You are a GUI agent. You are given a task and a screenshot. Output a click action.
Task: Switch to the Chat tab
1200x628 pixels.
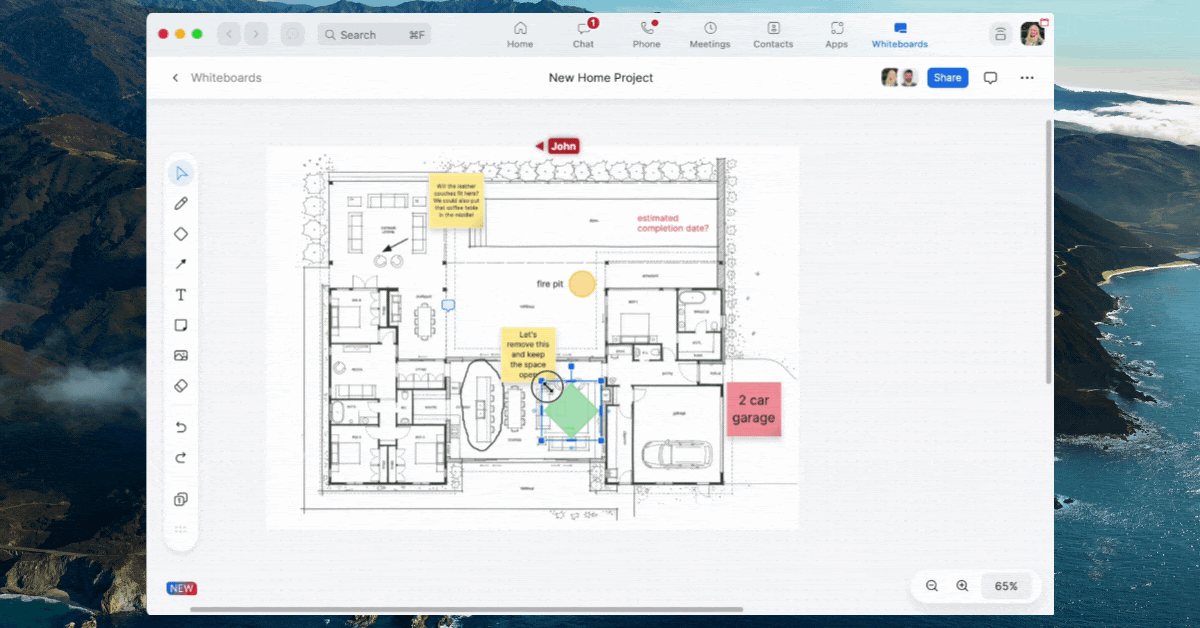point(583,33)
